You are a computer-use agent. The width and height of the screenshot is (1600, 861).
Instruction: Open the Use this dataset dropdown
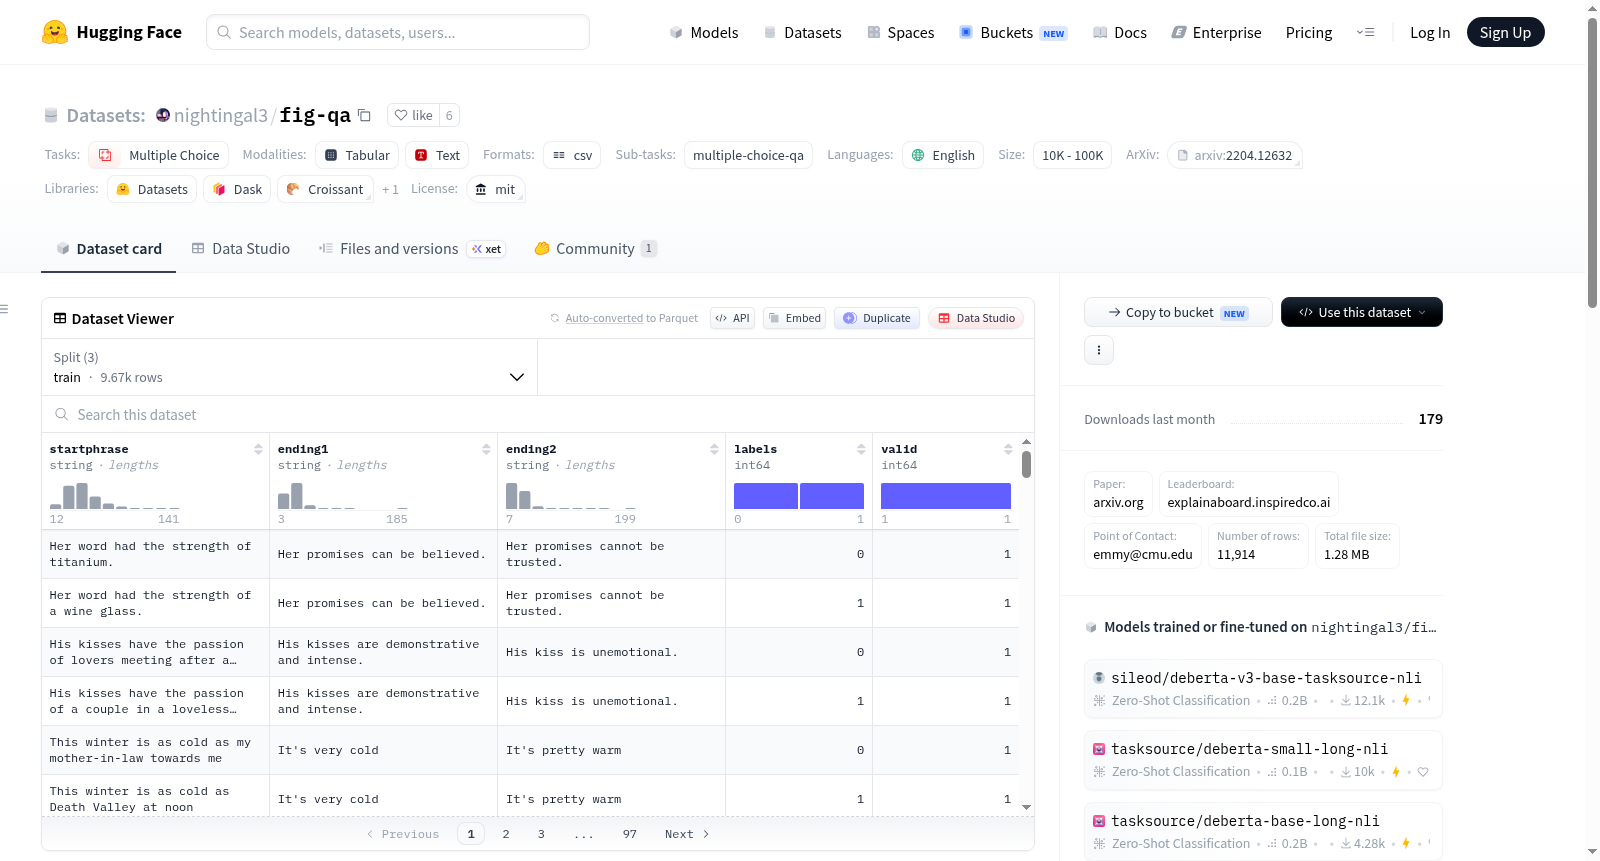(x=1361, y=312)
